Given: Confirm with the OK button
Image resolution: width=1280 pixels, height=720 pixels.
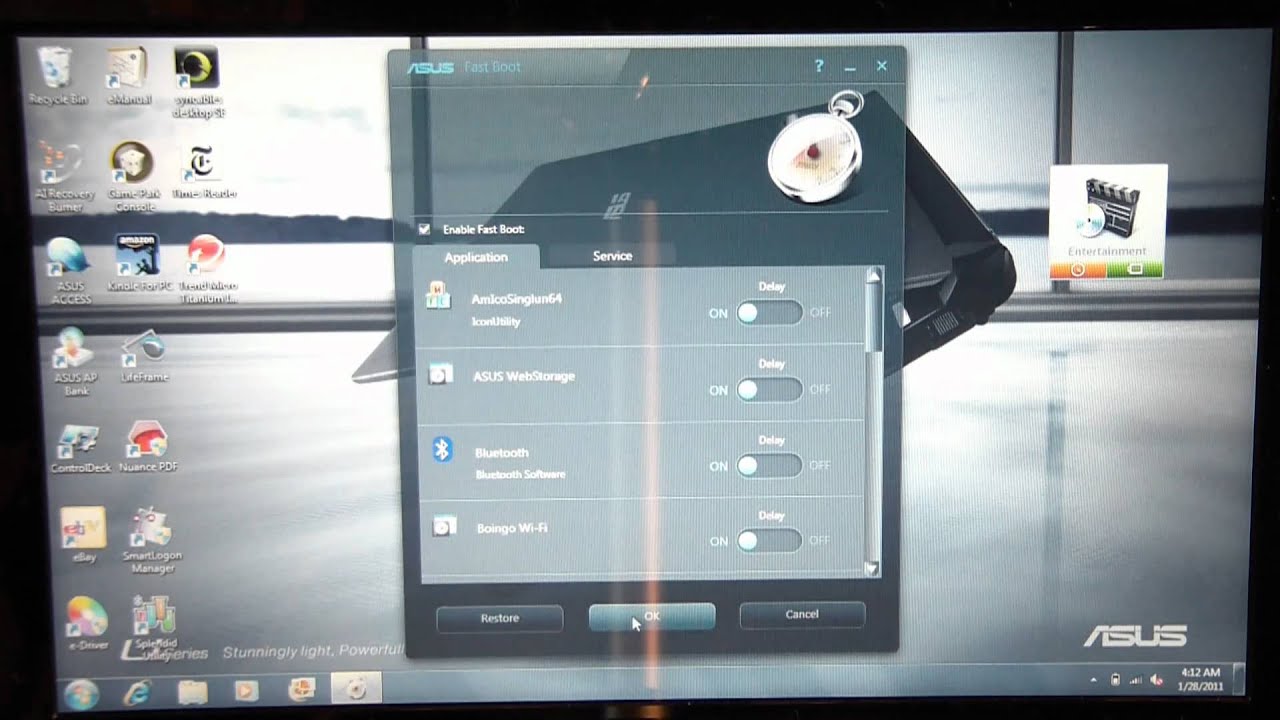Looking at the screenshot, I should 651,616.
